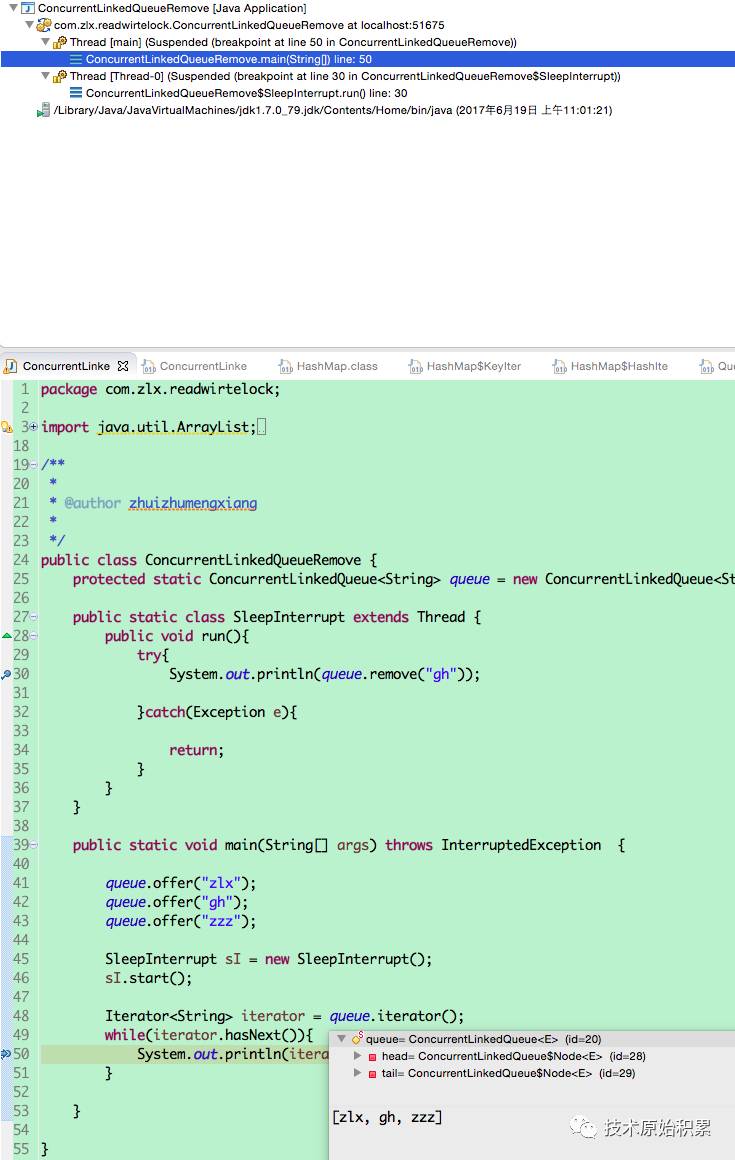Collapse the SleepInterrupt class fold at line 27

tap(33, 616)
